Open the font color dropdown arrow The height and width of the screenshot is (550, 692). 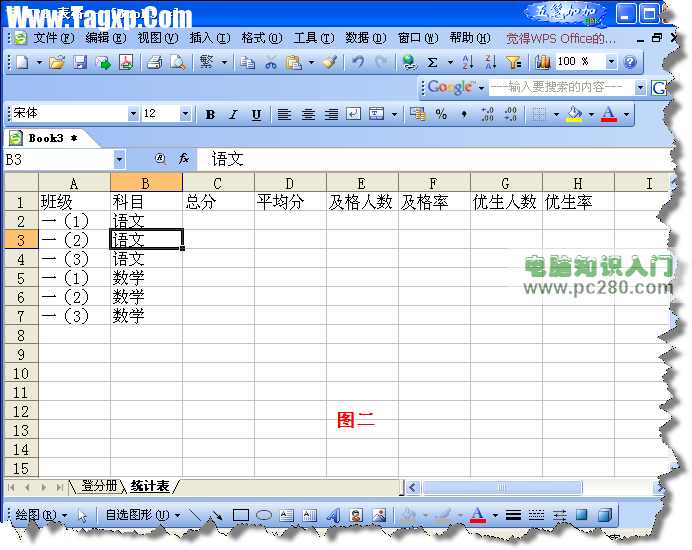pos(626,115)
